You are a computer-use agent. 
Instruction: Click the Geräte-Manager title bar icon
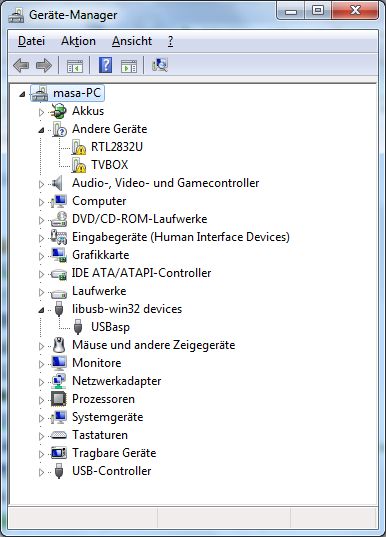click(x=16, y=15)
